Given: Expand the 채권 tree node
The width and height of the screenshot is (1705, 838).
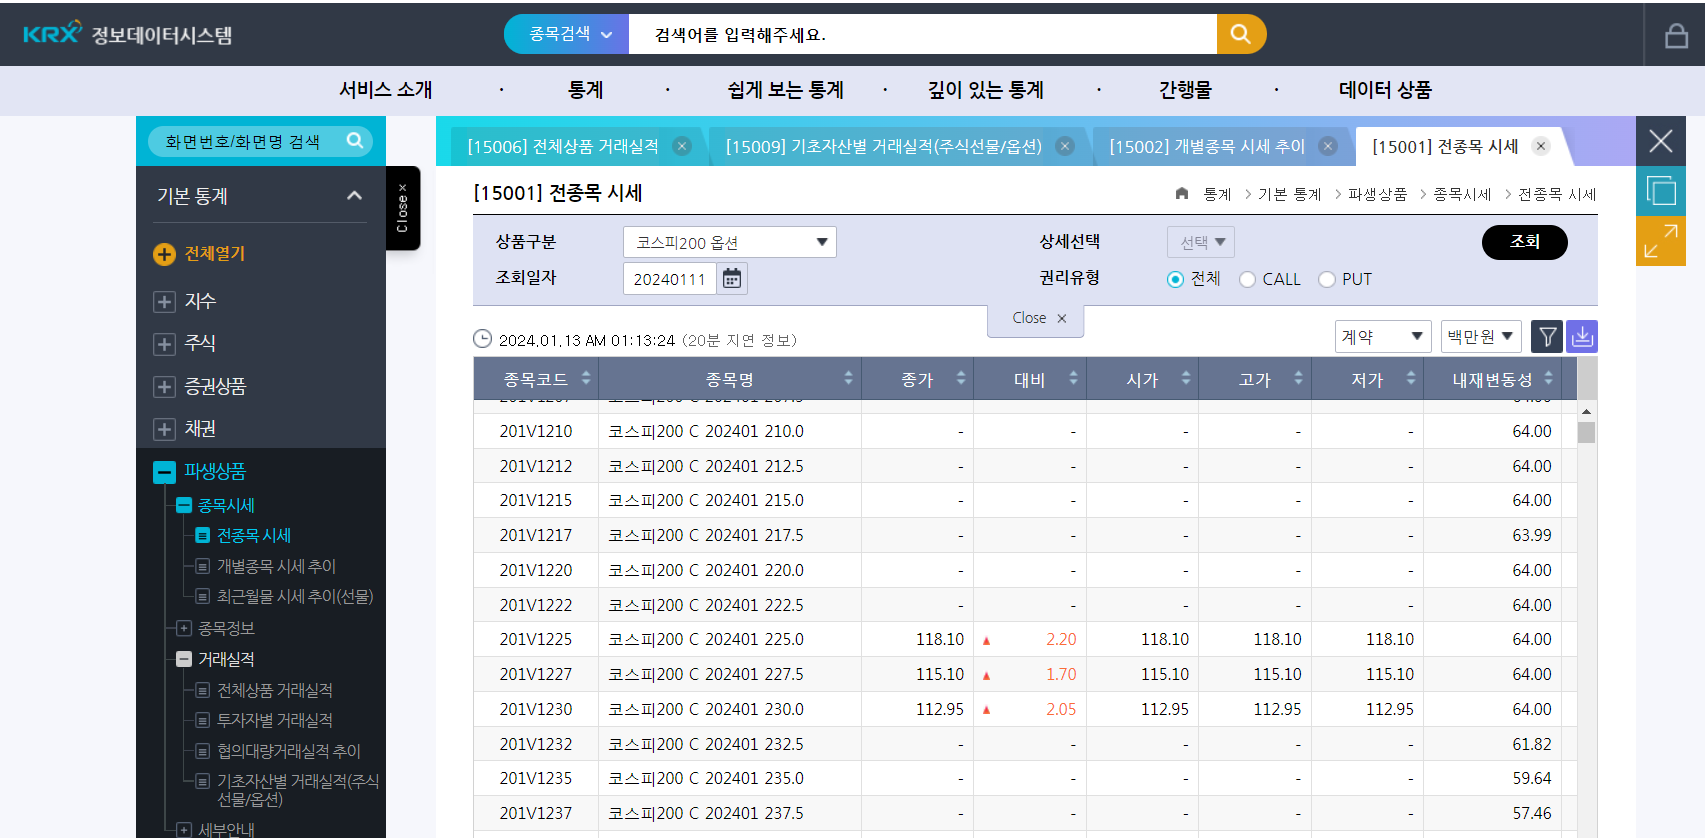Looking at the screenshot, I should (x=165, y=429).
